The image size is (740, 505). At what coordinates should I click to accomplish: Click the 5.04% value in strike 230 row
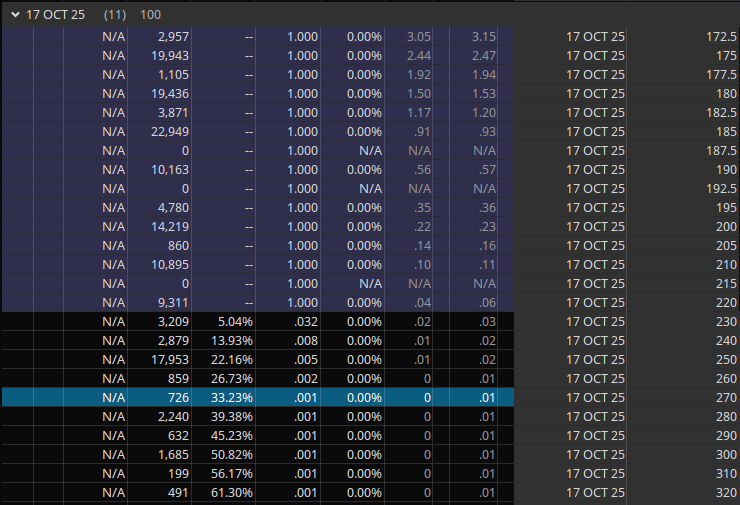click(x=235, y=321)
